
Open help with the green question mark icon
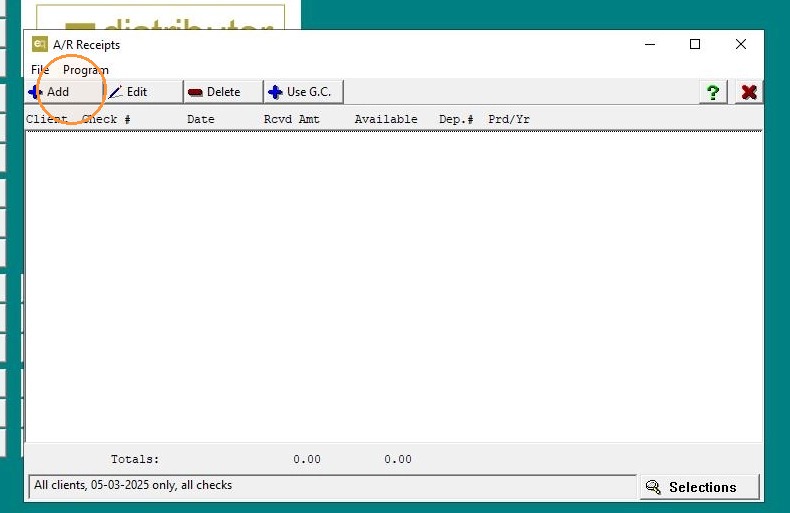pos(713,92)
